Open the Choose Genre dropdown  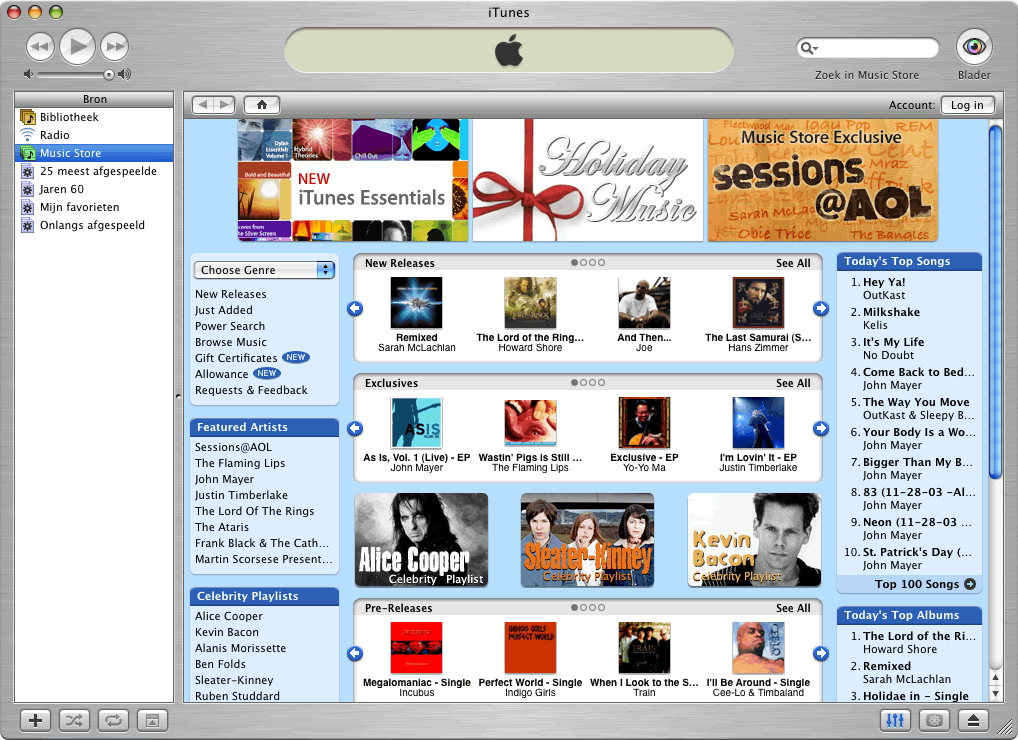point(264,270)
